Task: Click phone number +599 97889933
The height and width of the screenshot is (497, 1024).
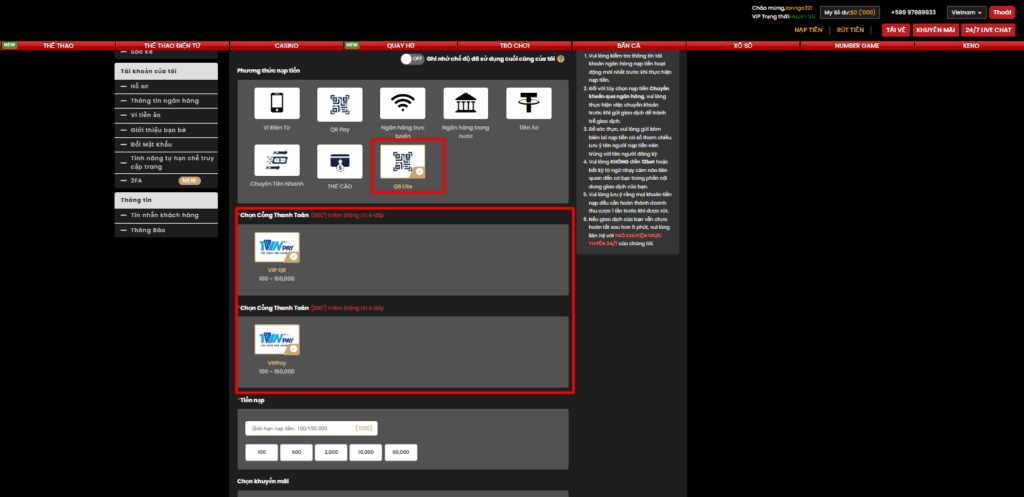Action: [x=913, y=12]
